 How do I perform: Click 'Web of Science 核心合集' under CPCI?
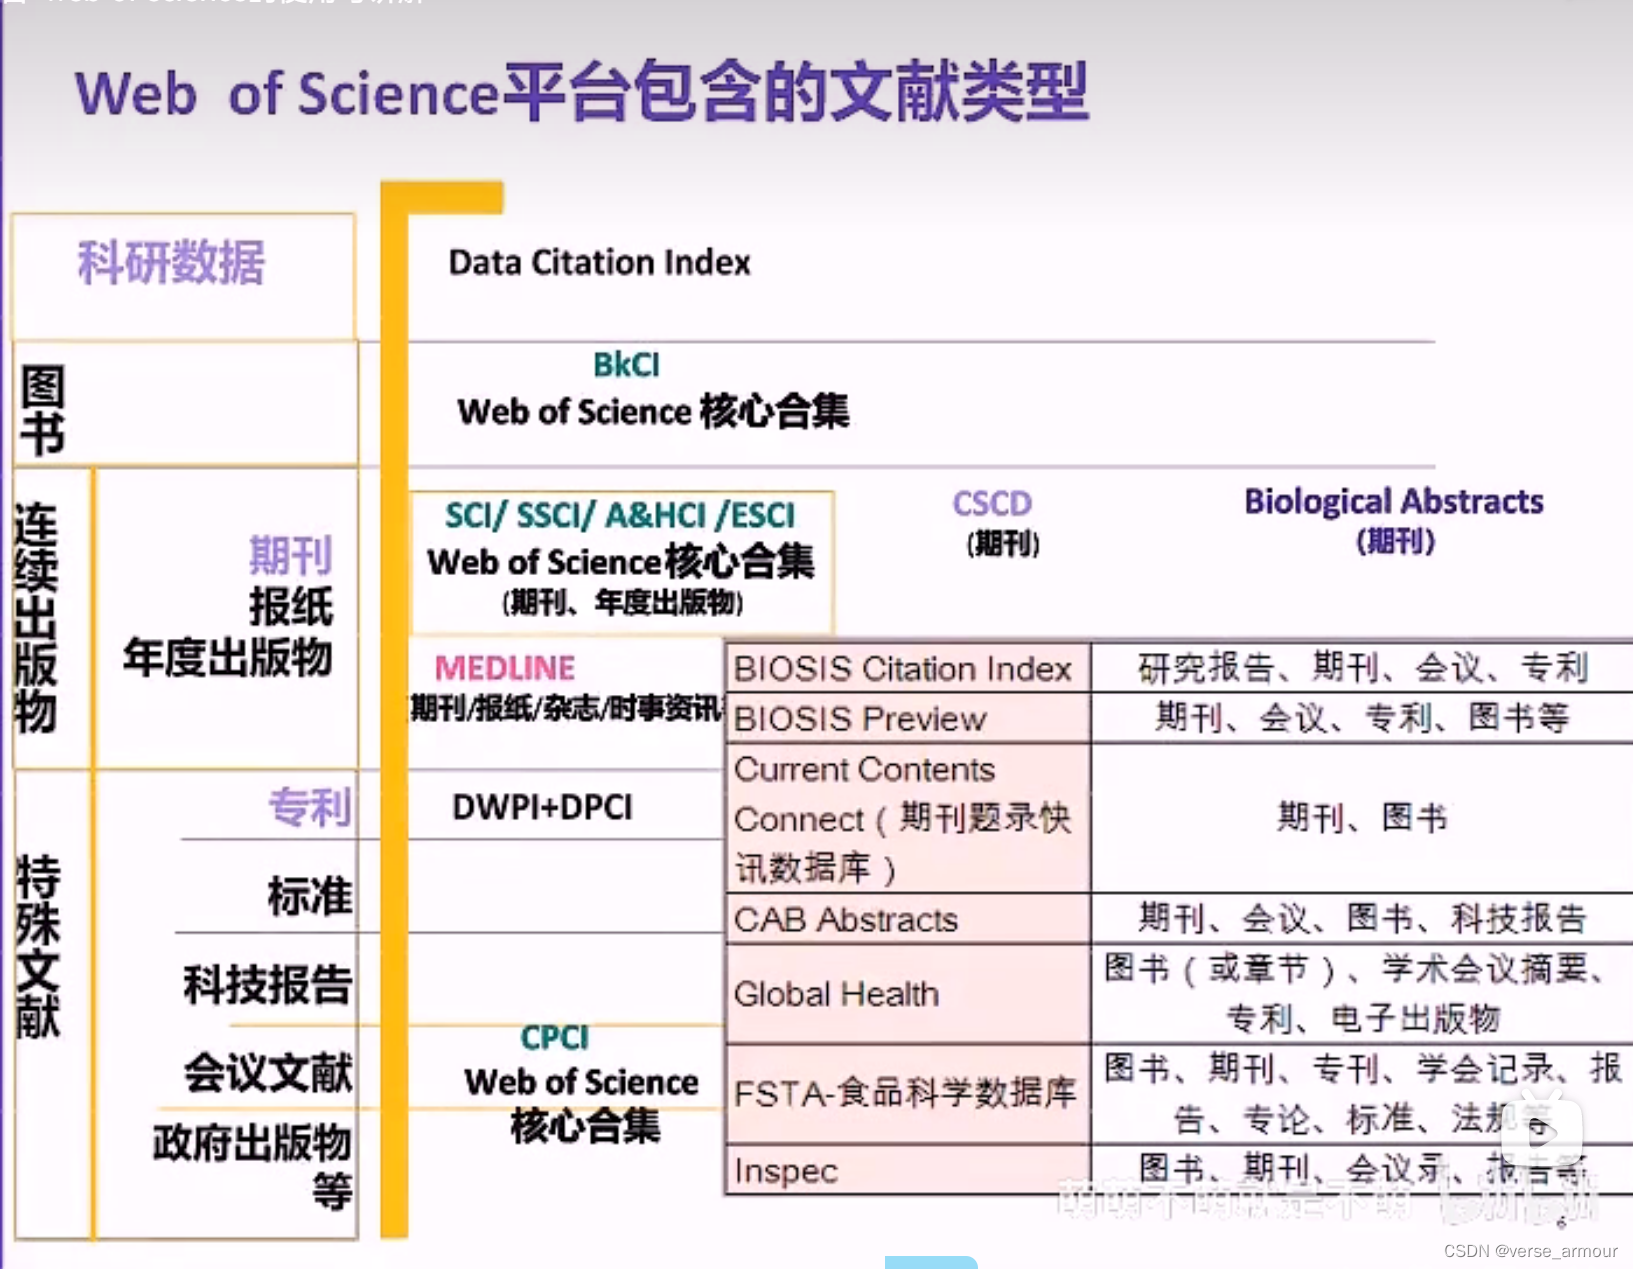click(582, 1104)
